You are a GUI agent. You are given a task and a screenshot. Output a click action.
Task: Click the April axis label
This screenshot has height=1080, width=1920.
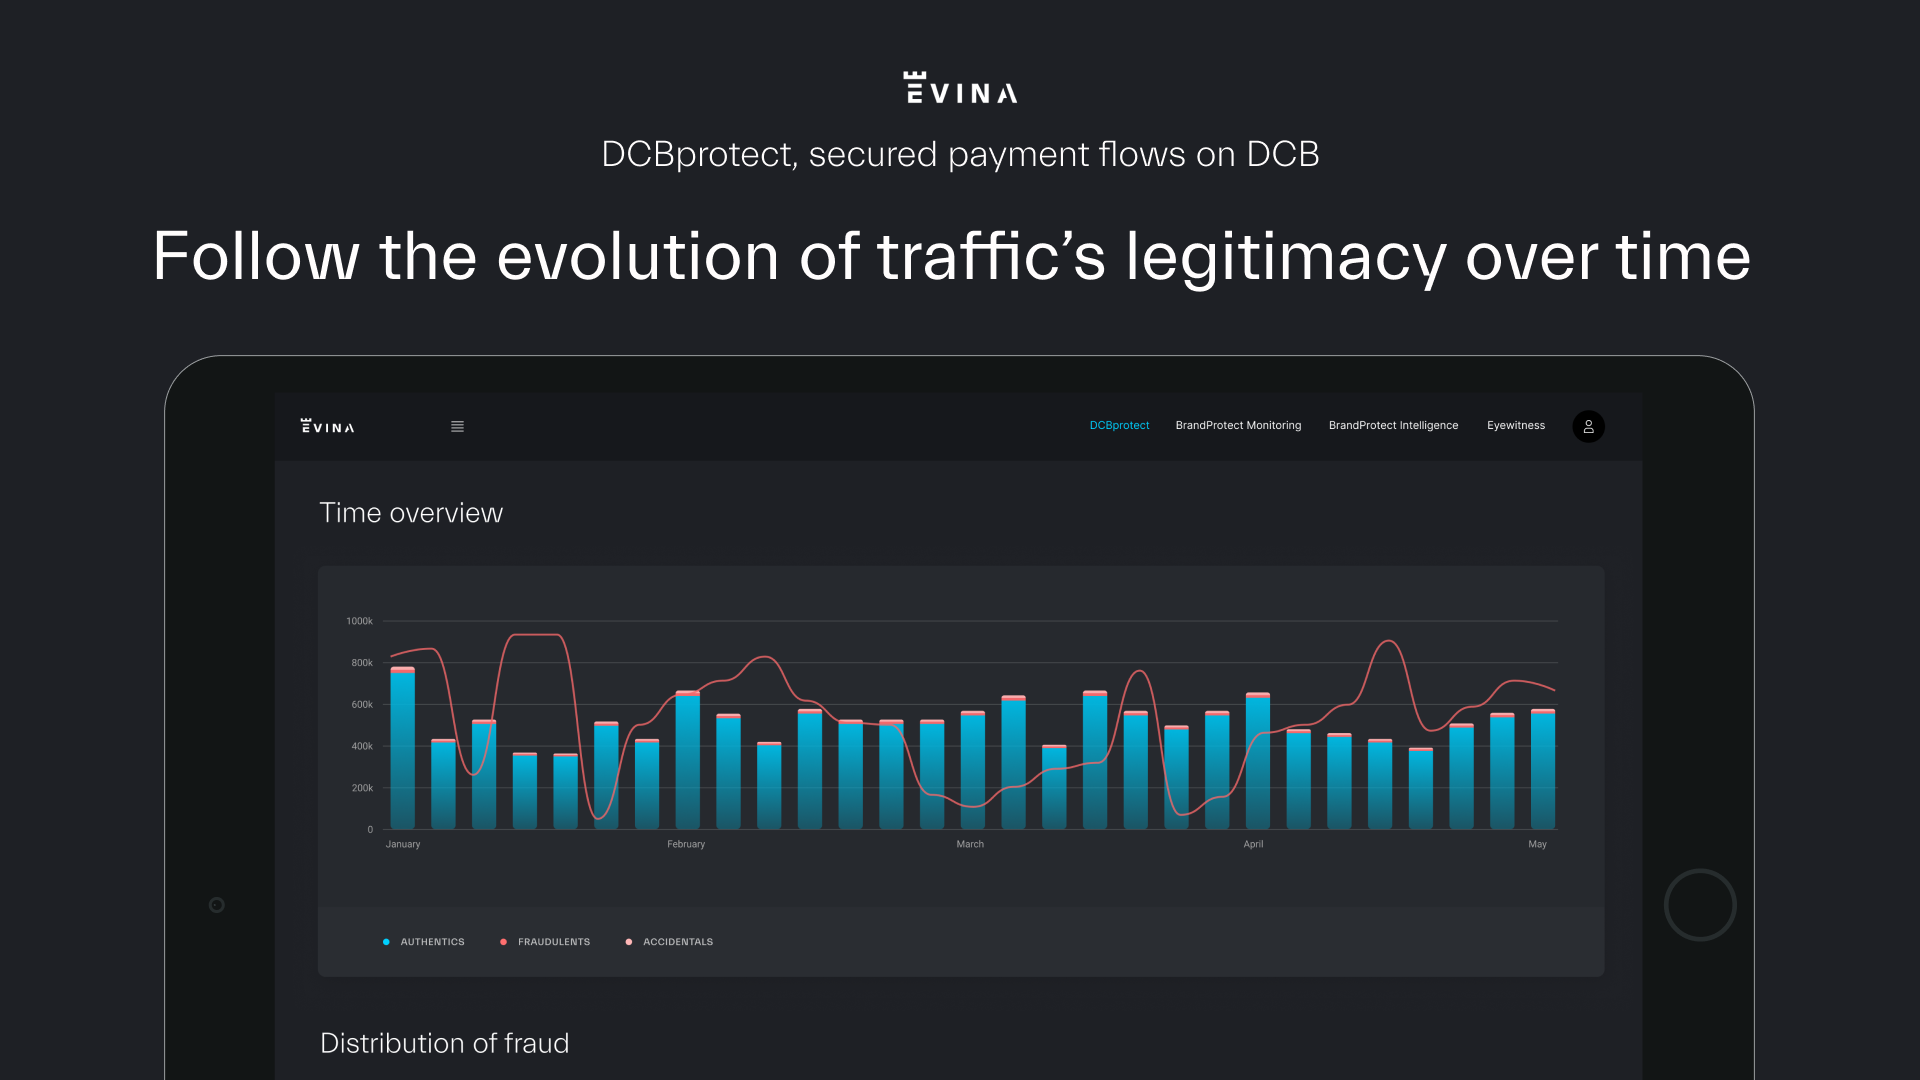coord(1253,845)
